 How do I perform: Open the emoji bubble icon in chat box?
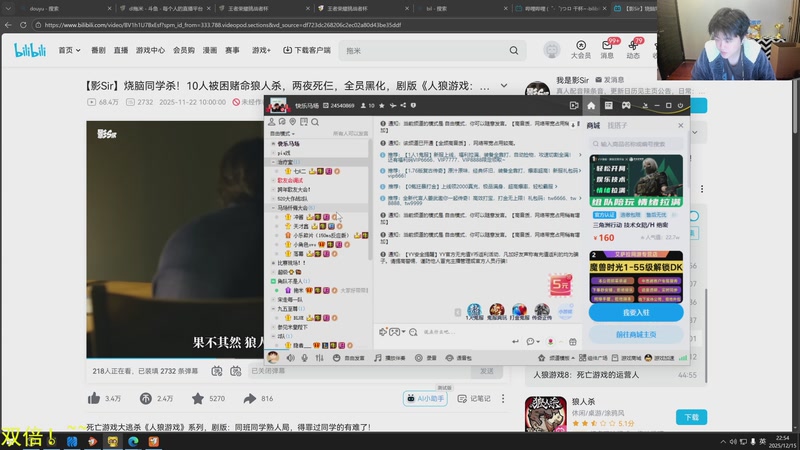pyautogui.click(x=531, y=341)
